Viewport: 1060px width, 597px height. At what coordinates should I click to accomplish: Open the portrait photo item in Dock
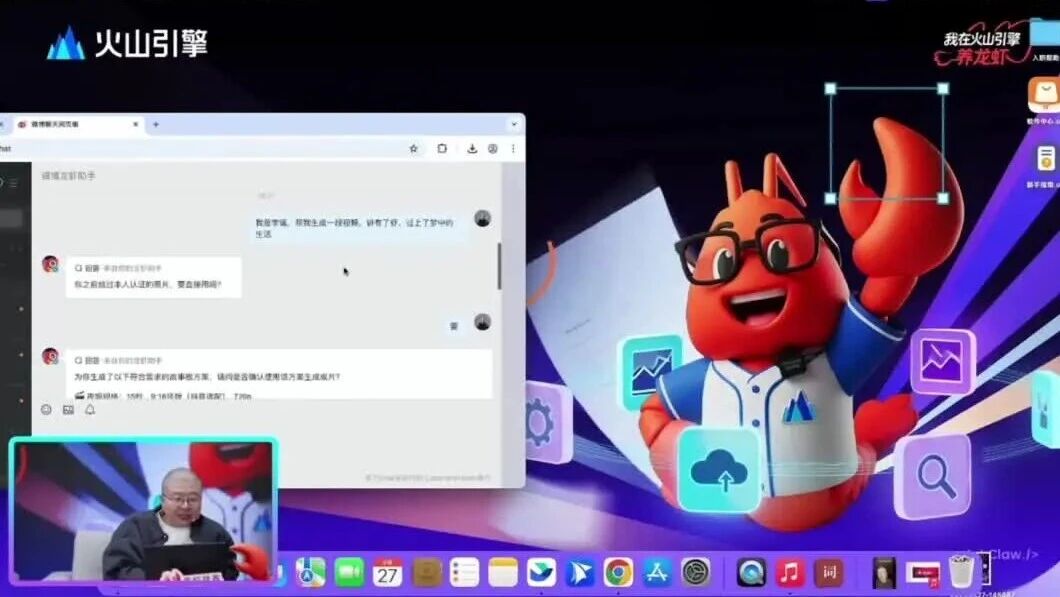(x=884, y=573)
